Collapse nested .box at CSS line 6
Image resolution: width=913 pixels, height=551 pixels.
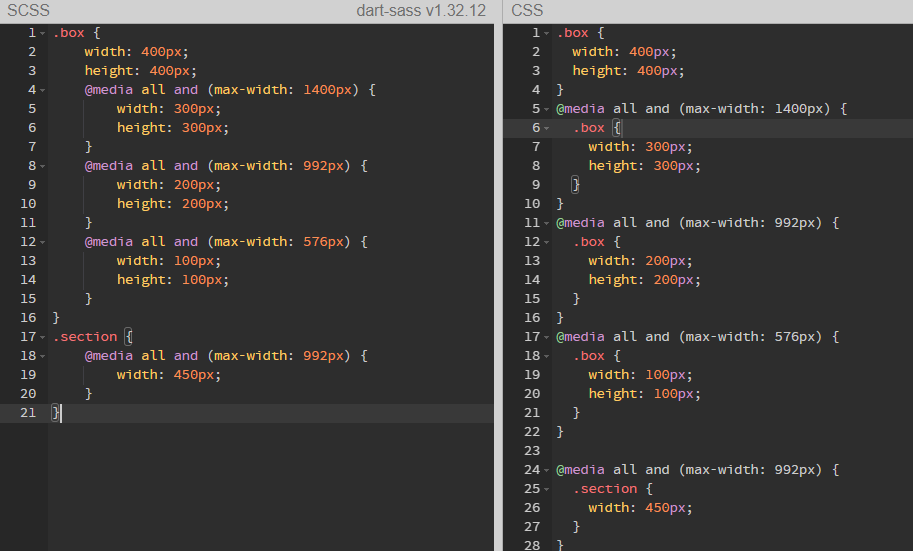(546, 129)
